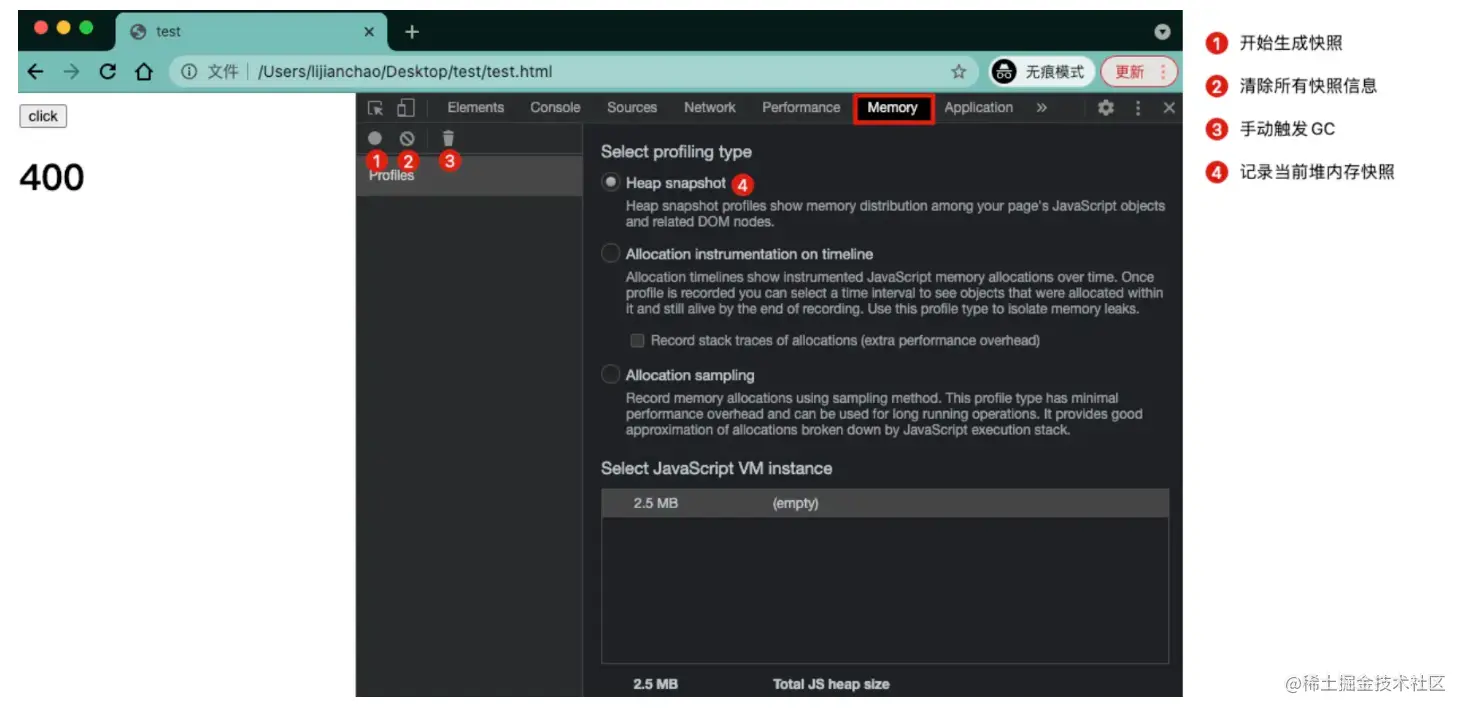Screen dimensions: 1466x714
Task: Select the Profiles sidebar item
Action: point(469,176)
